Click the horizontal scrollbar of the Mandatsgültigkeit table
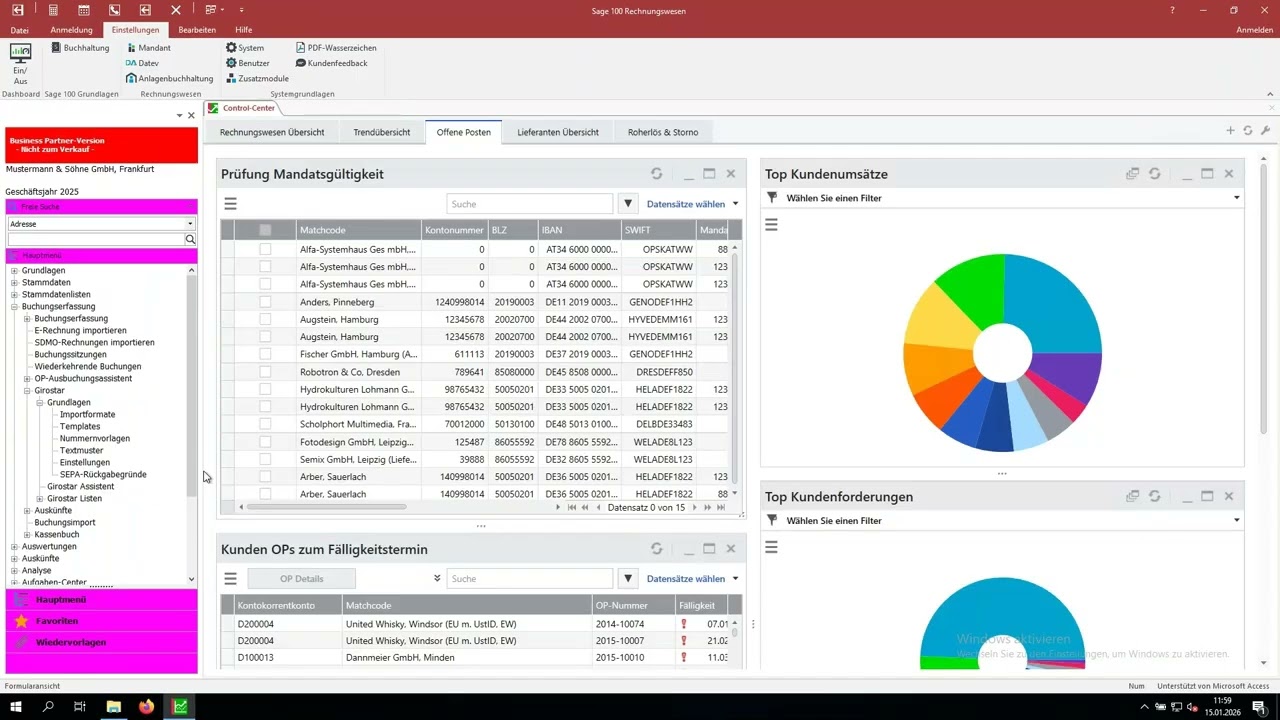This screenshot has width=1280, height=720. [326, 507]
